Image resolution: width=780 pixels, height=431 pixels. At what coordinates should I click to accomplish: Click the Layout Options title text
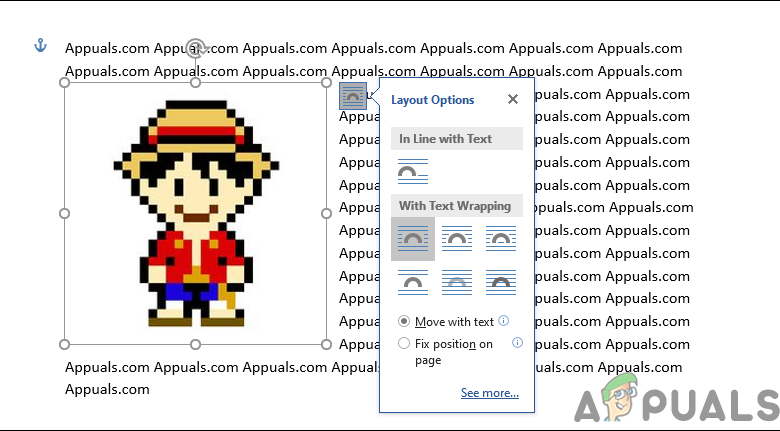click(x=433, y=100)
